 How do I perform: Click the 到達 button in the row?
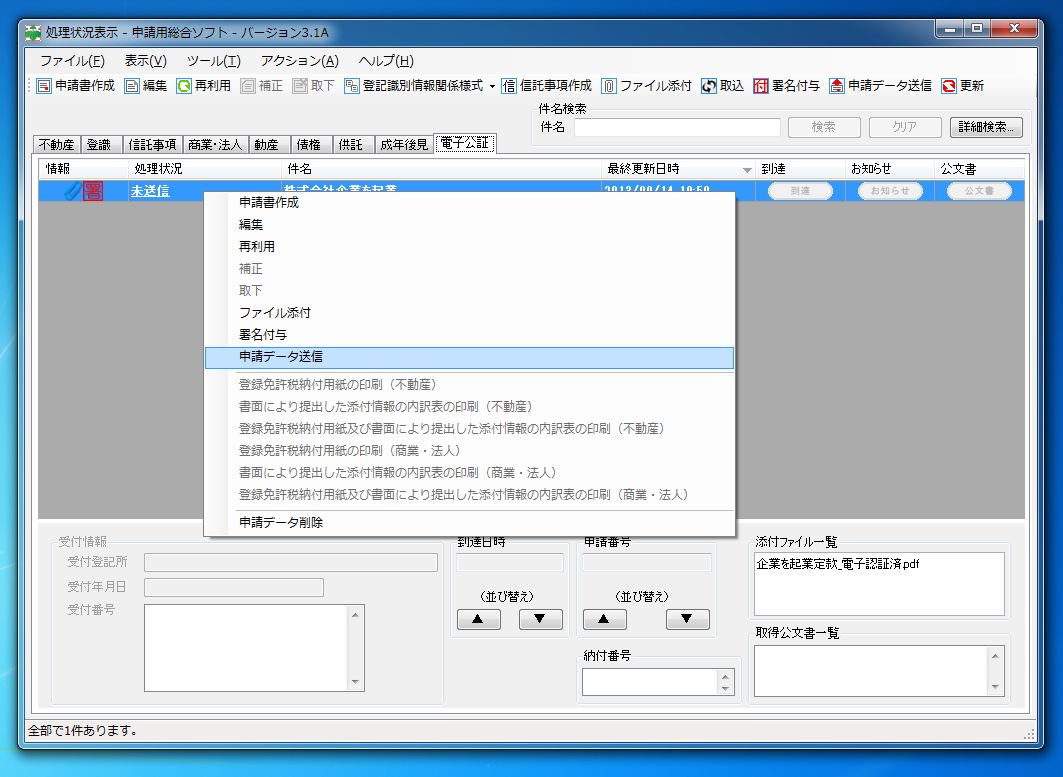(x=800, y=191)
